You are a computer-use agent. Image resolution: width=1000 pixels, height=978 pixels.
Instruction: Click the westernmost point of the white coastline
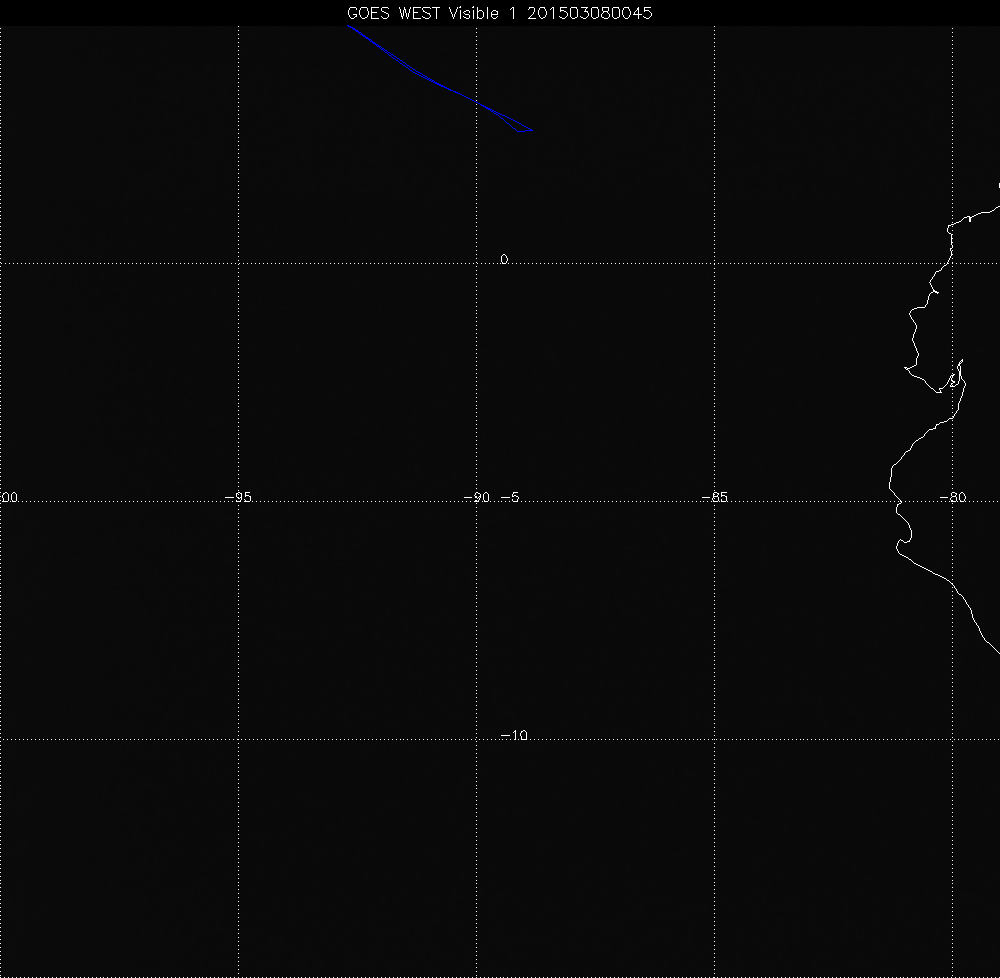(889, 483)
